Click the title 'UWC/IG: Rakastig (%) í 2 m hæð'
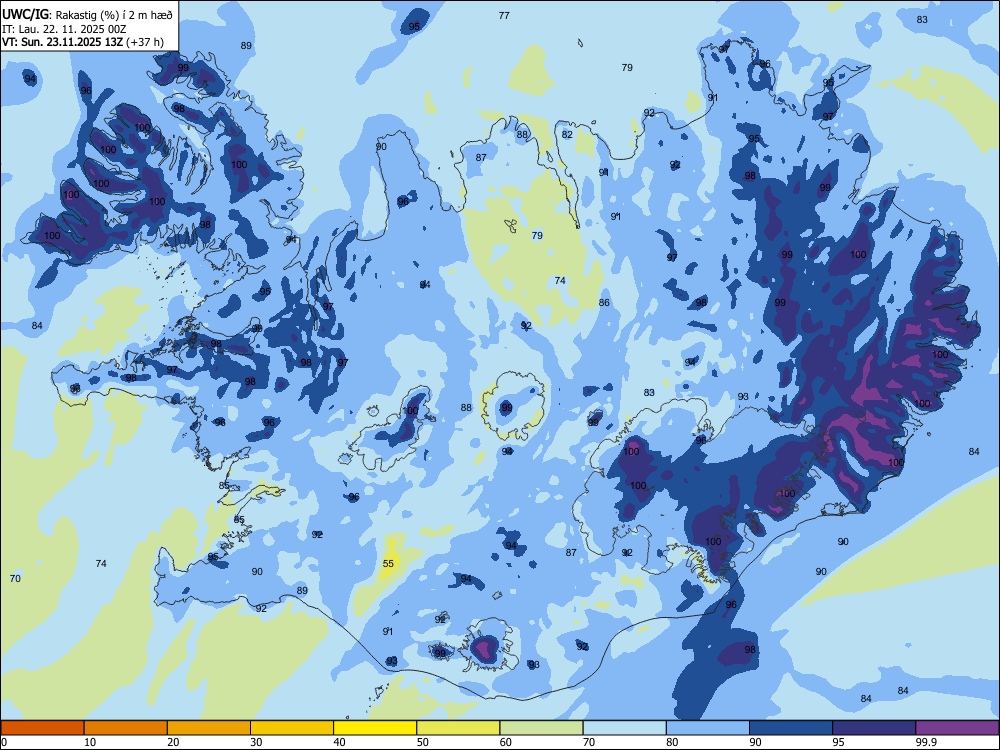The image size is (1000, 750). click(x=87, y=14)
